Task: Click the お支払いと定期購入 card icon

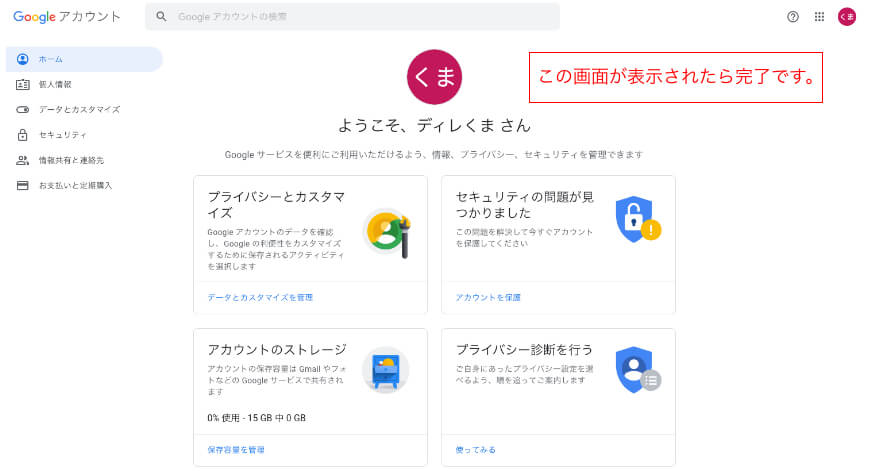Action: (x=23, y=186)
